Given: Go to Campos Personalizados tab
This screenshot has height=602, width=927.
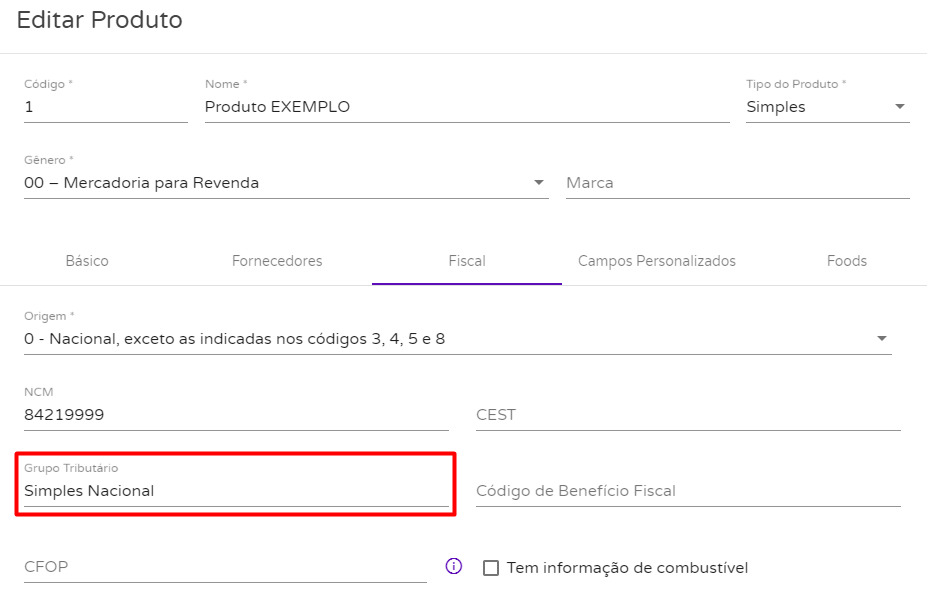Looking at the screenshot, I should (656, 261).
